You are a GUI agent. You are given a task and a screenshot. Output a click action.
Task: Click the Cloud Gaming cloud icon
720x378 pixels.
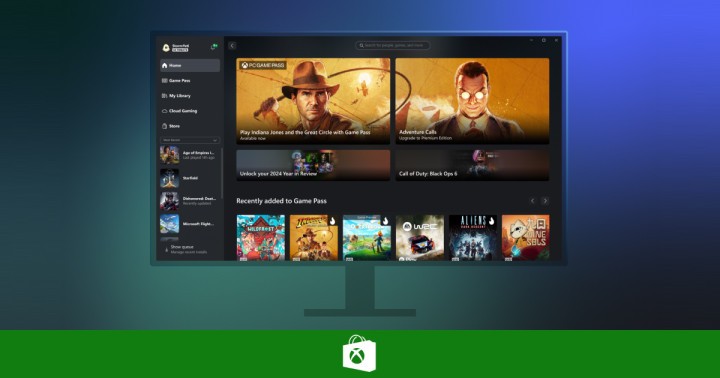164,111
